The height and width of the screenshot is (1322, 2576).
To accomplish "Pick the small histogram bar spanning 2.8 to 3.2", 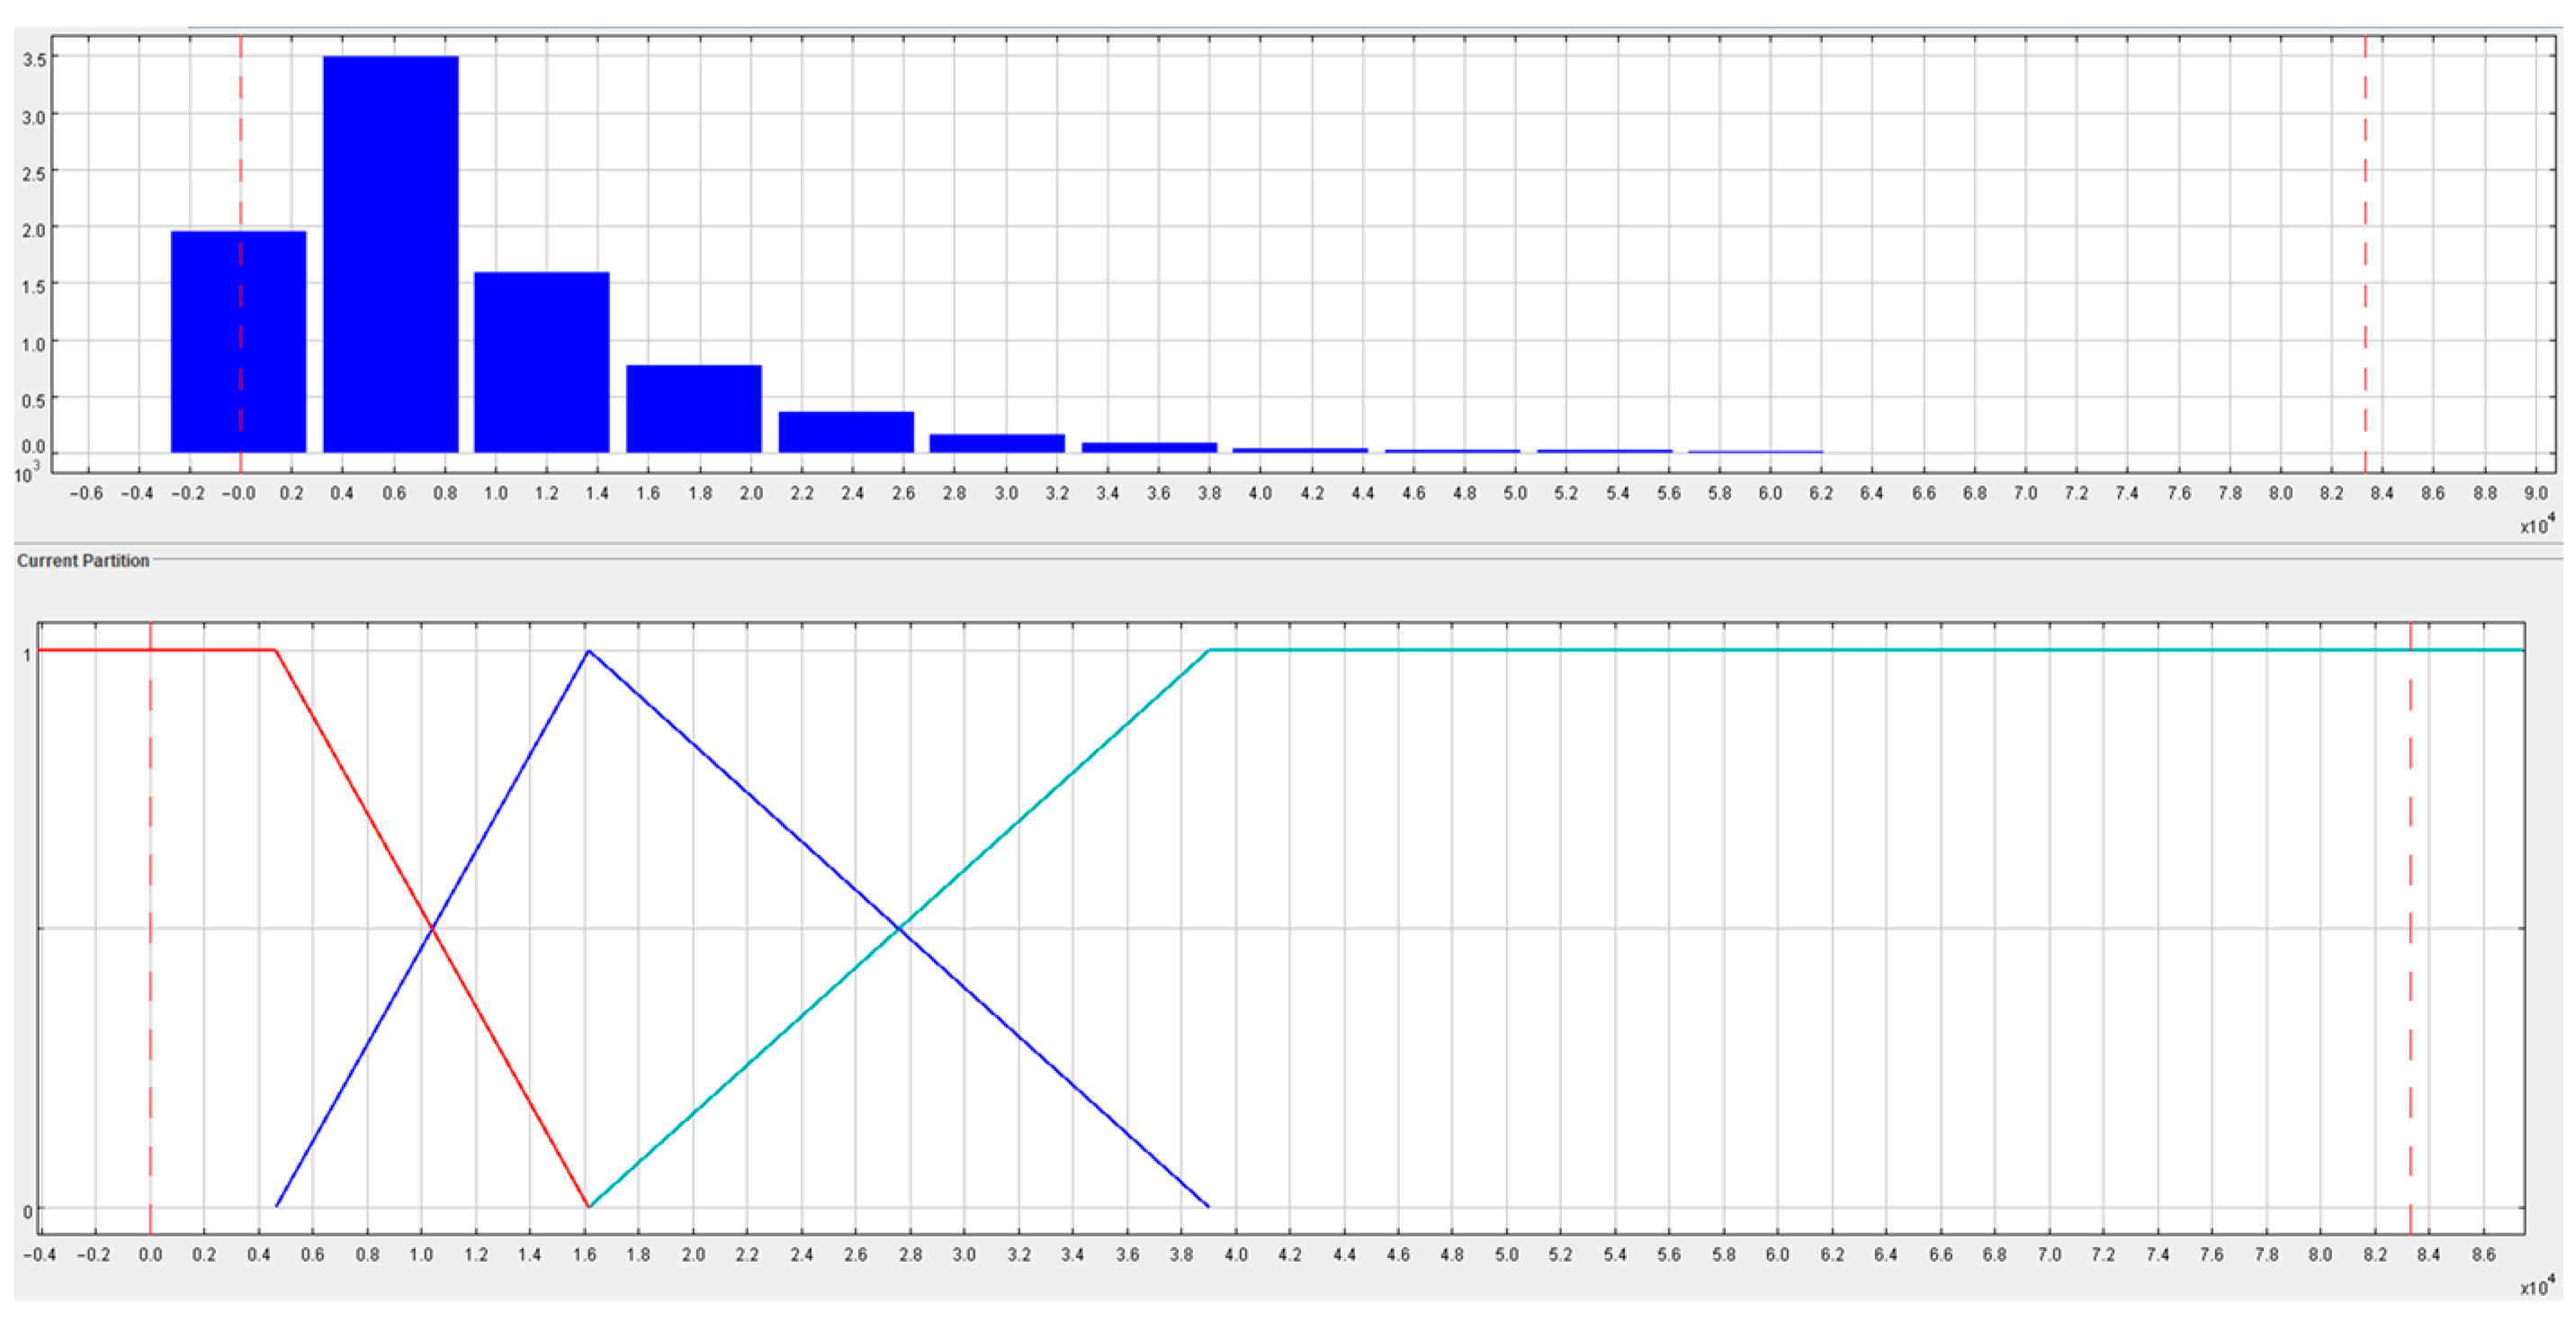I will point(997,443).
